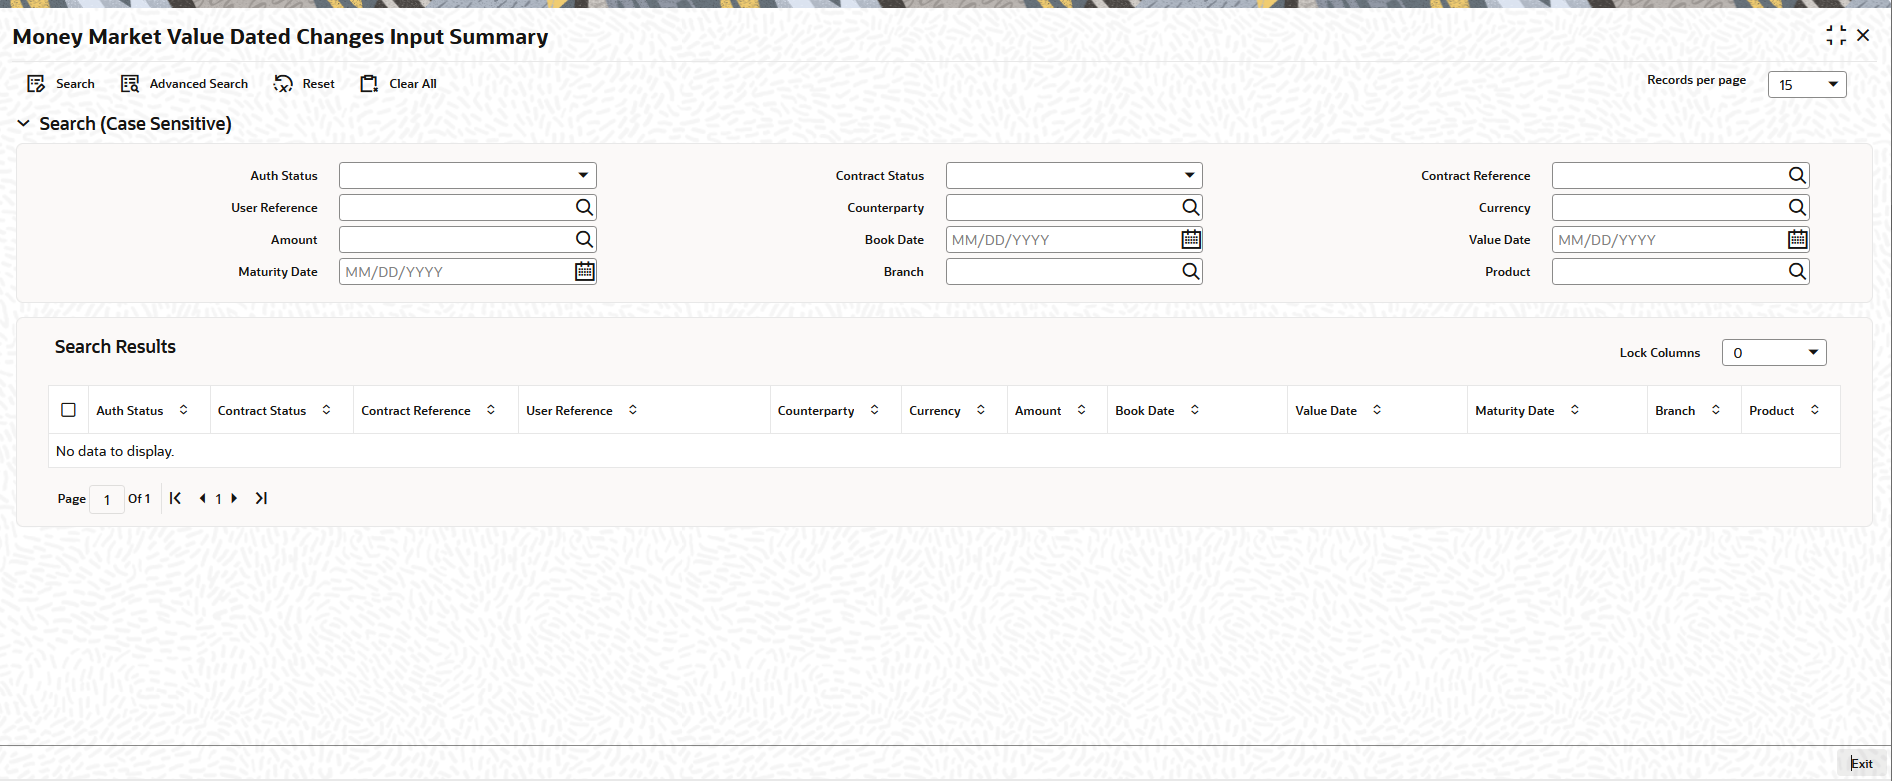
Task: Open the Lock Columns dropdown
Action: click(x=1774, y=352)
